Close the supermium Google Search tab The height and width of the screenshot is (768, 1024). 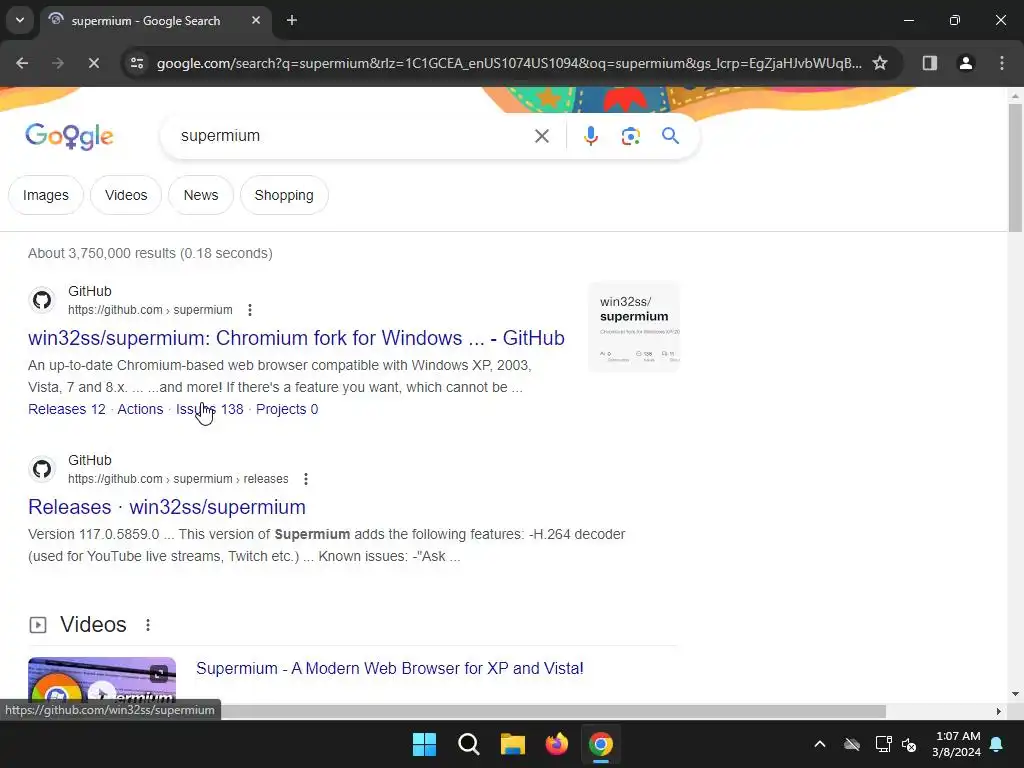click(256, 20)
